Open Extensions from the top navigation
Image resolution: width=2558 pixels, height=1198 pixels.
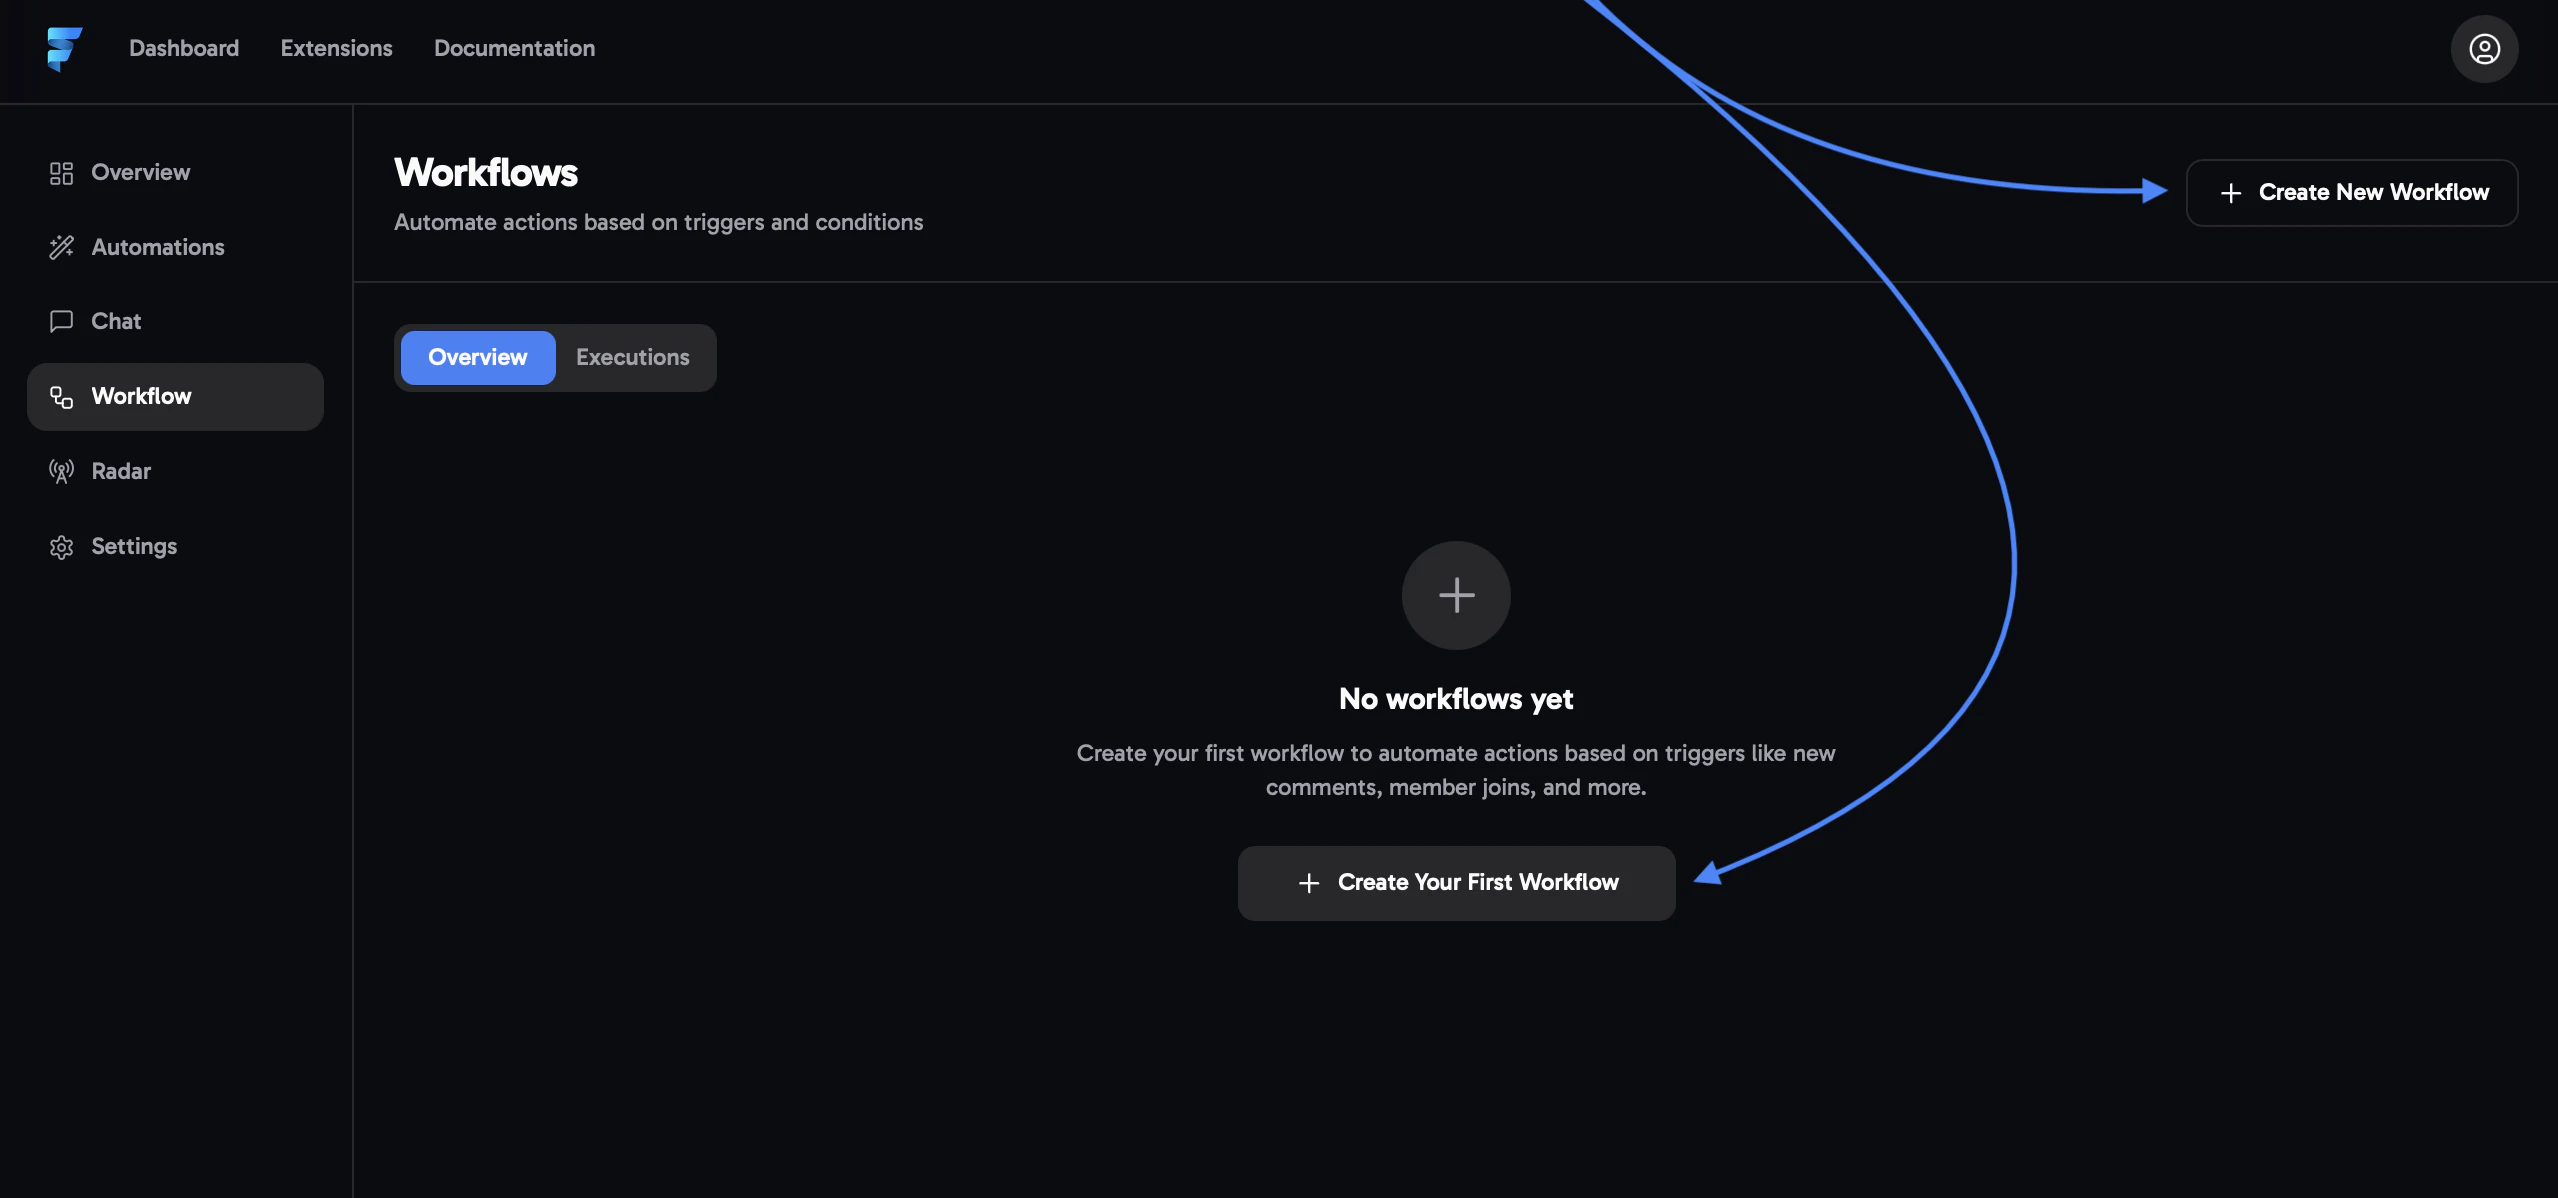[336, 48]
